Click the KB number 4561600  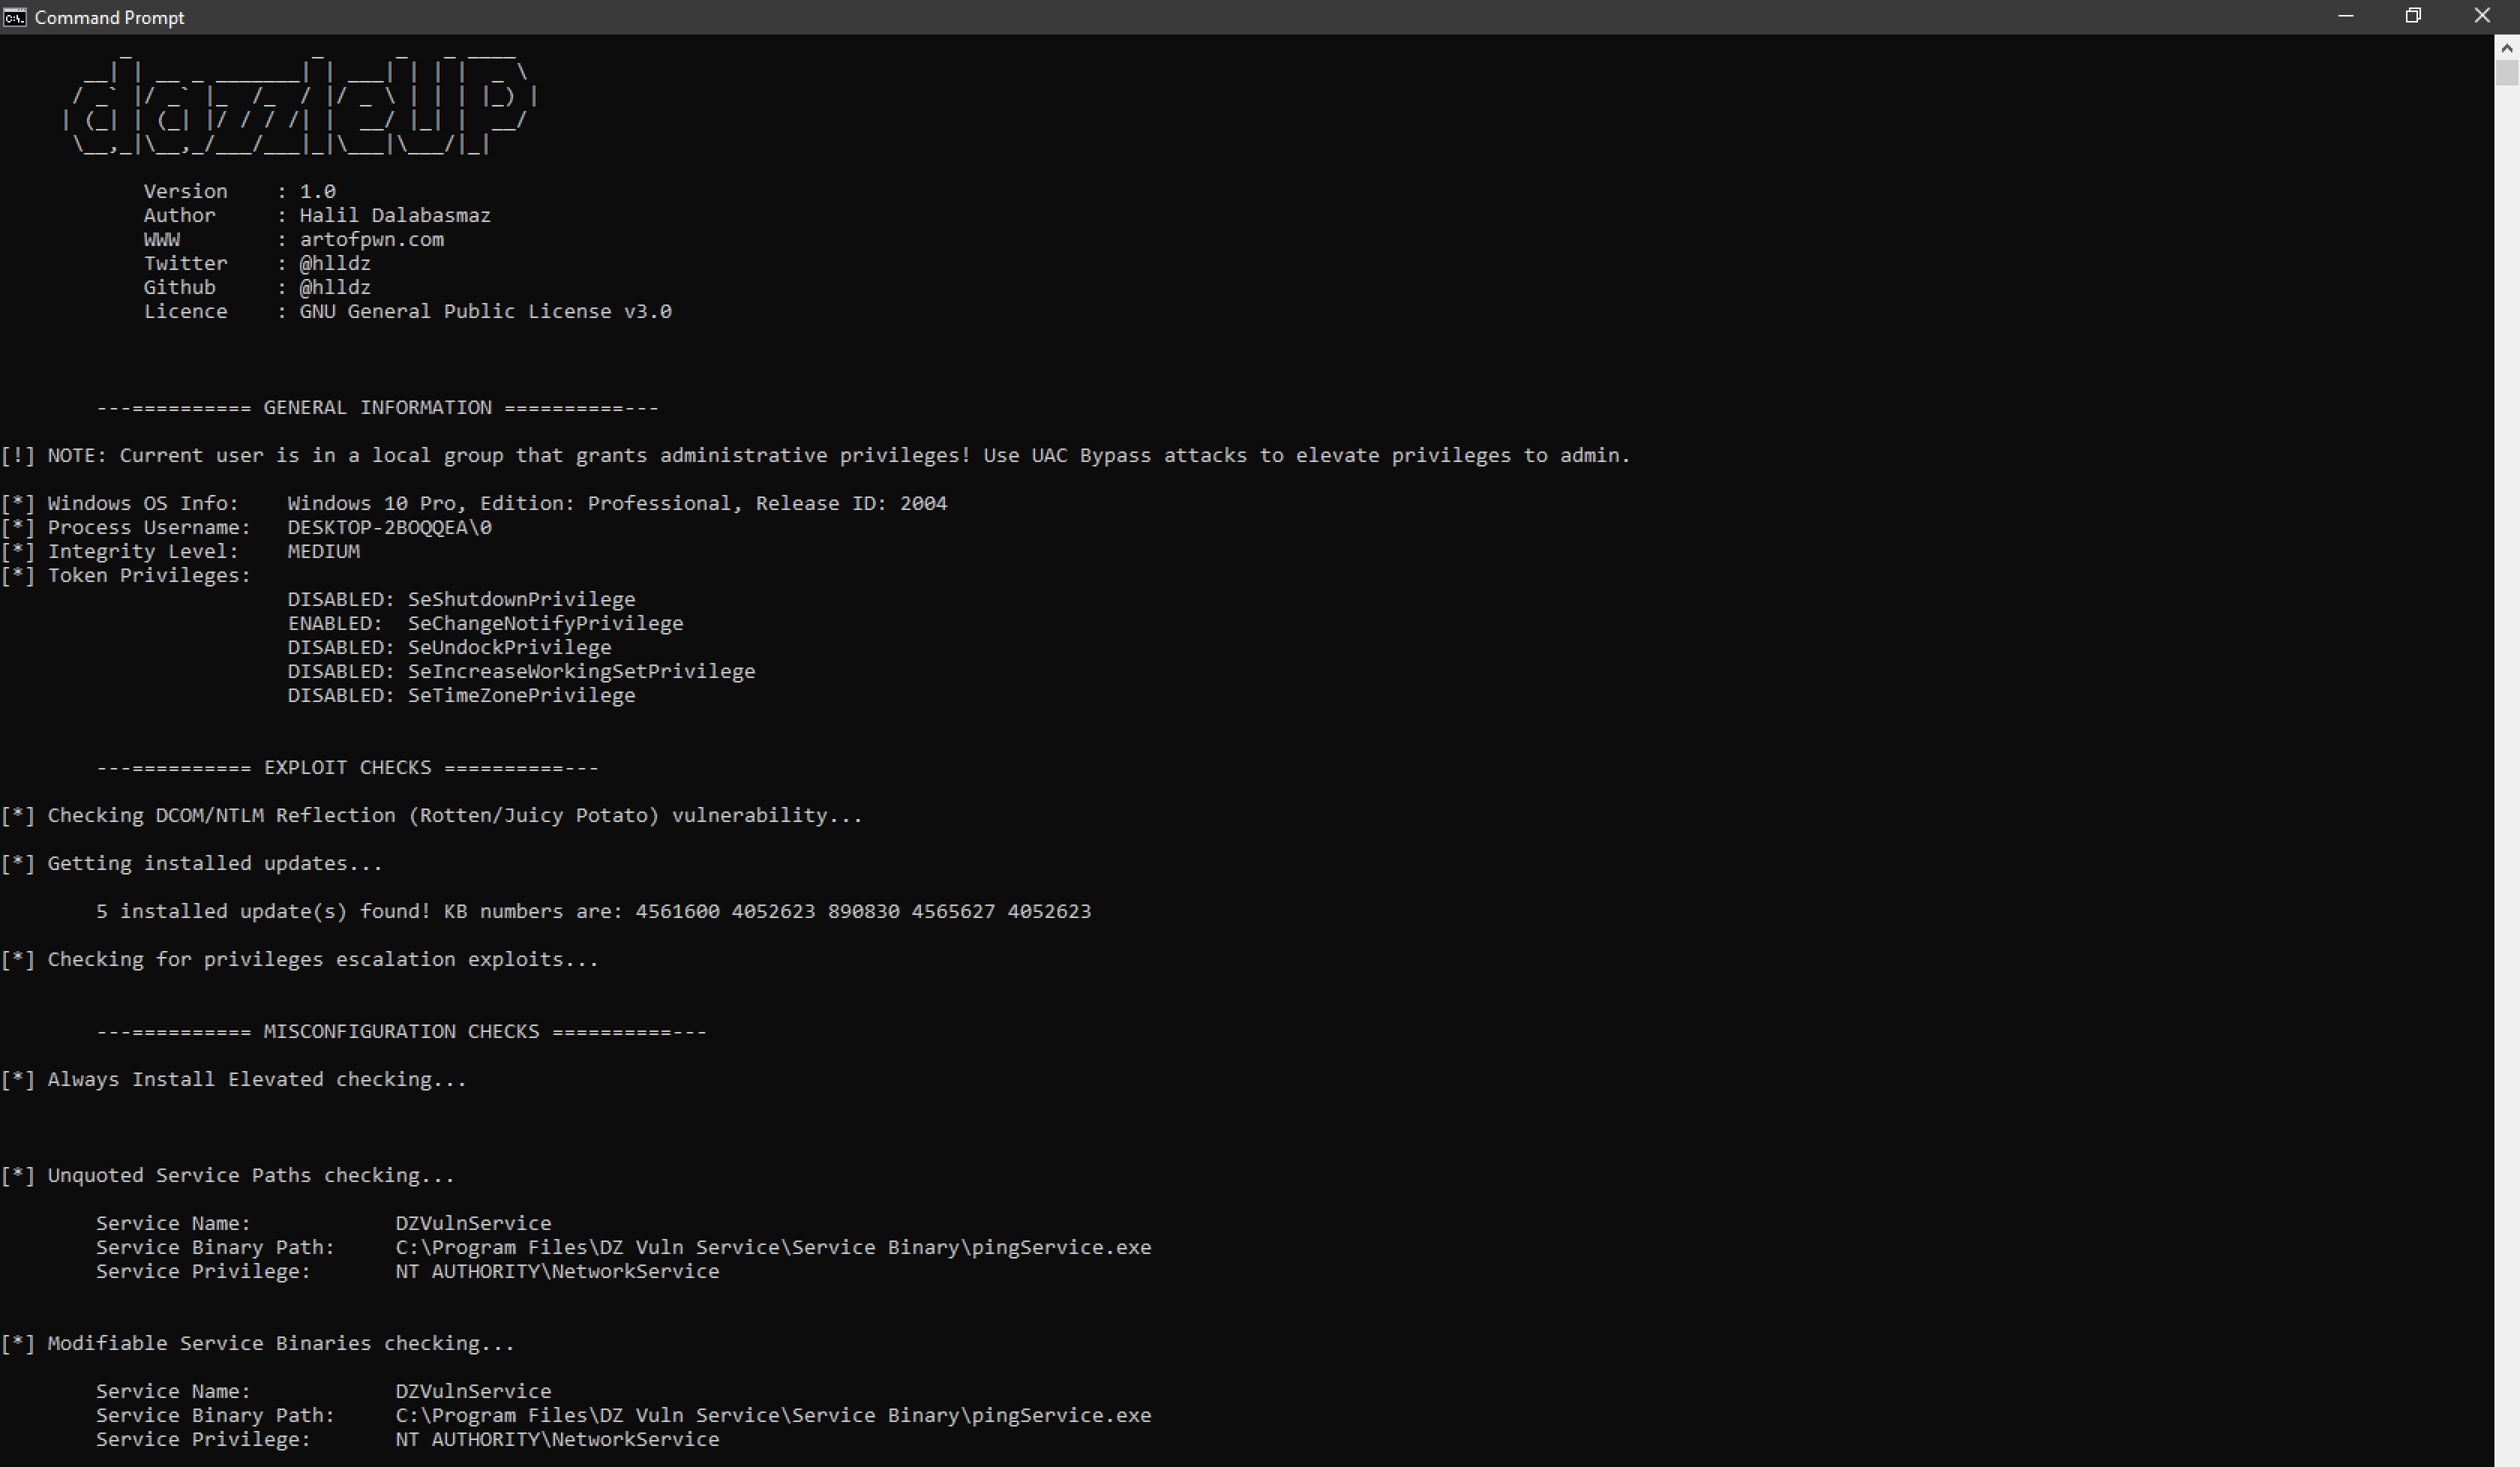pos(677,911)
